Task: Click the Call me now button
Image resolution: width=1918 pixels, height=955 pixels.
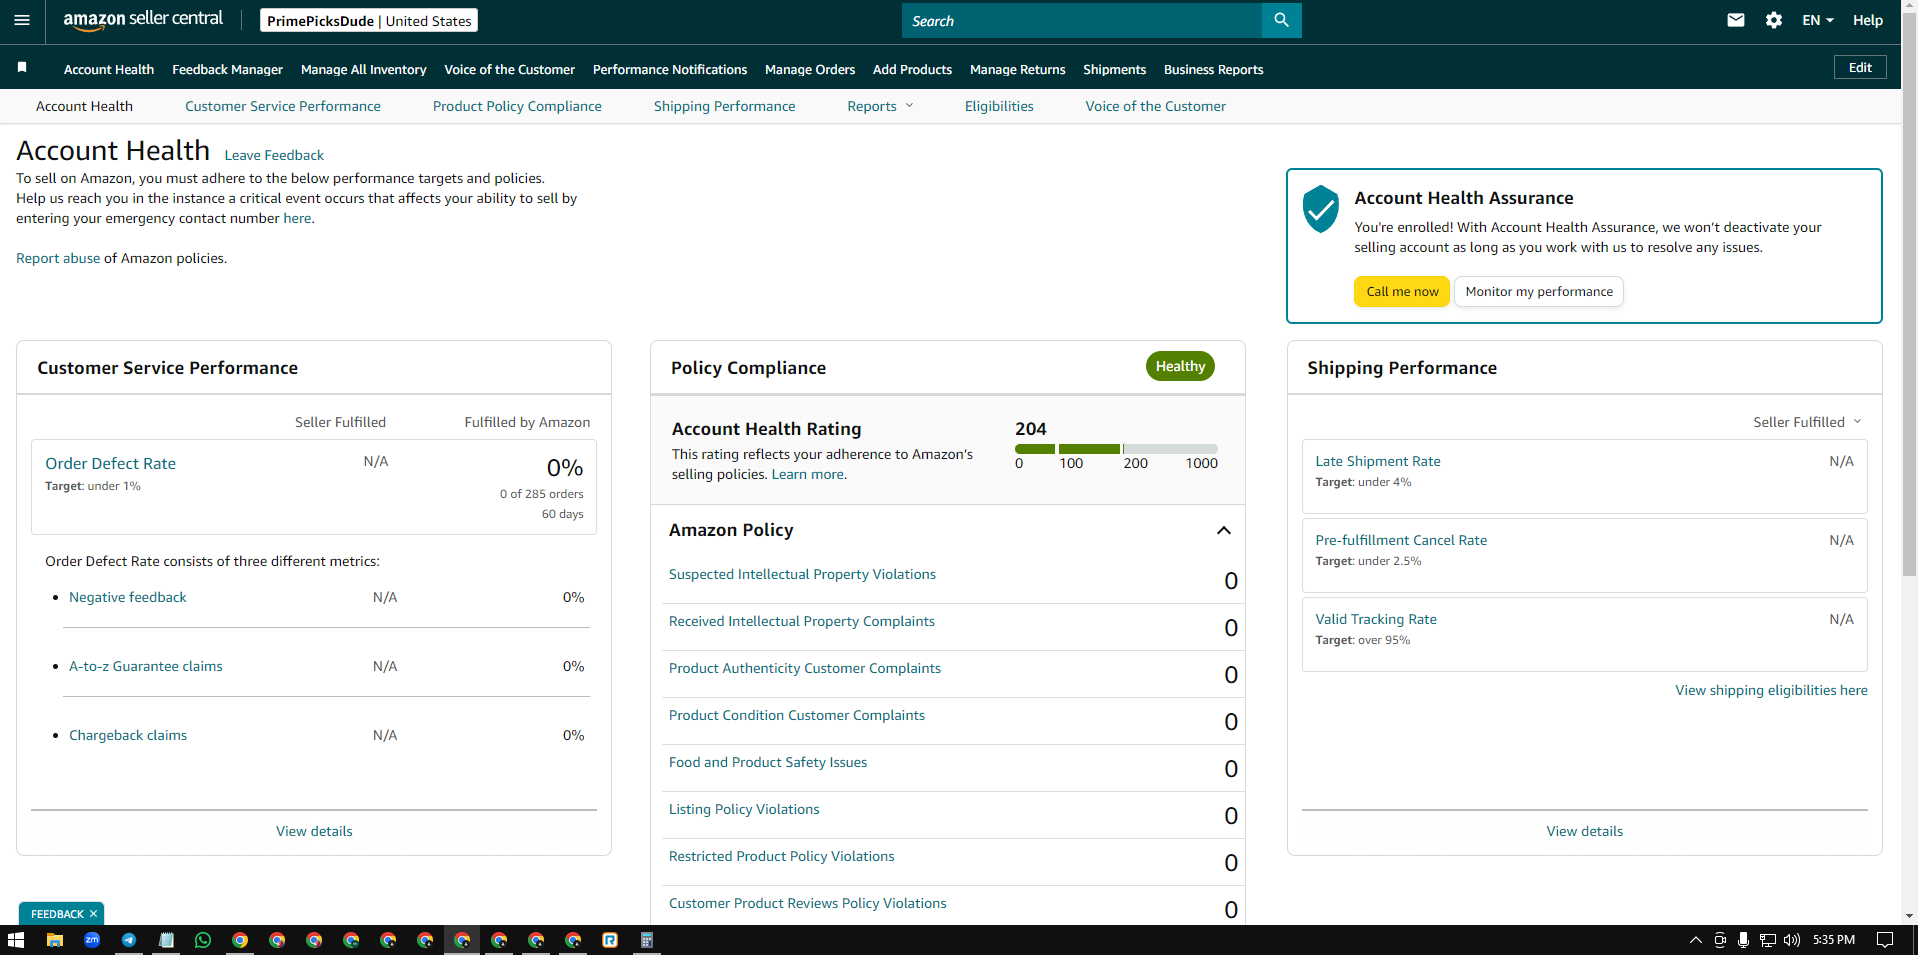Action: [x=1402, y=291]
